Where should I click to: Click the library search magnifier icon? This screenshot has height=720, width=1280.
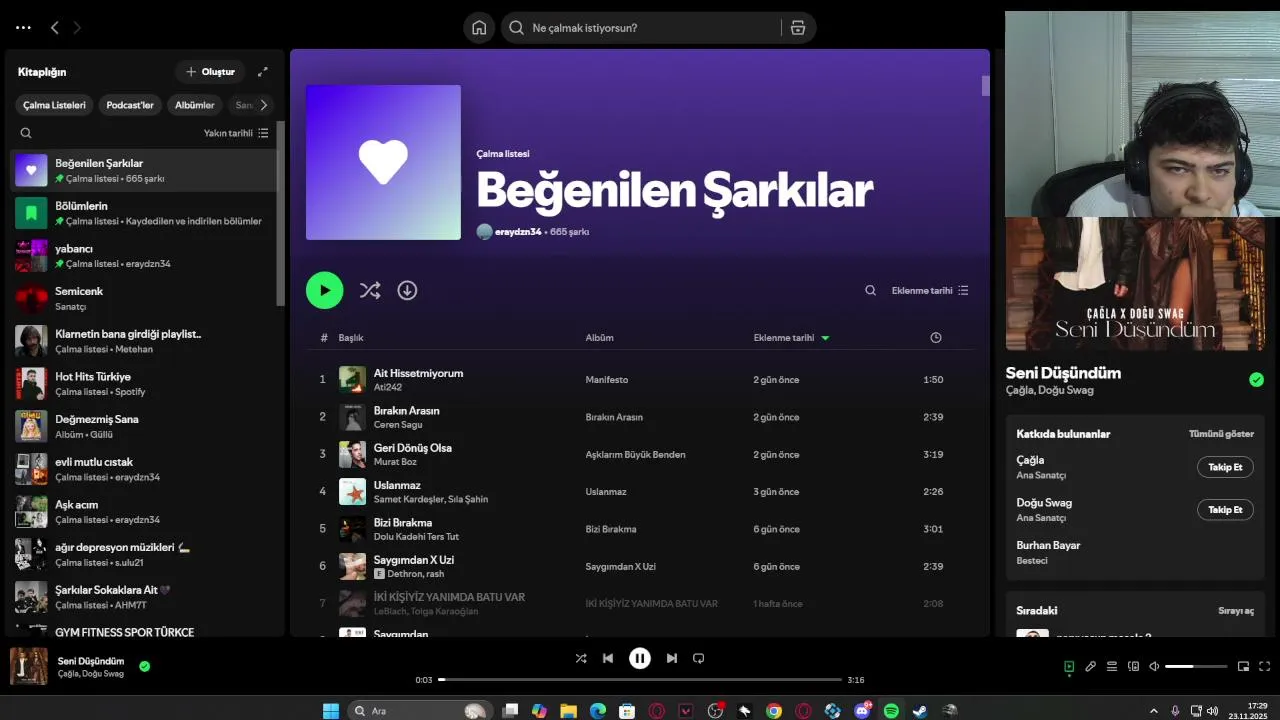(x=26, y=133)
